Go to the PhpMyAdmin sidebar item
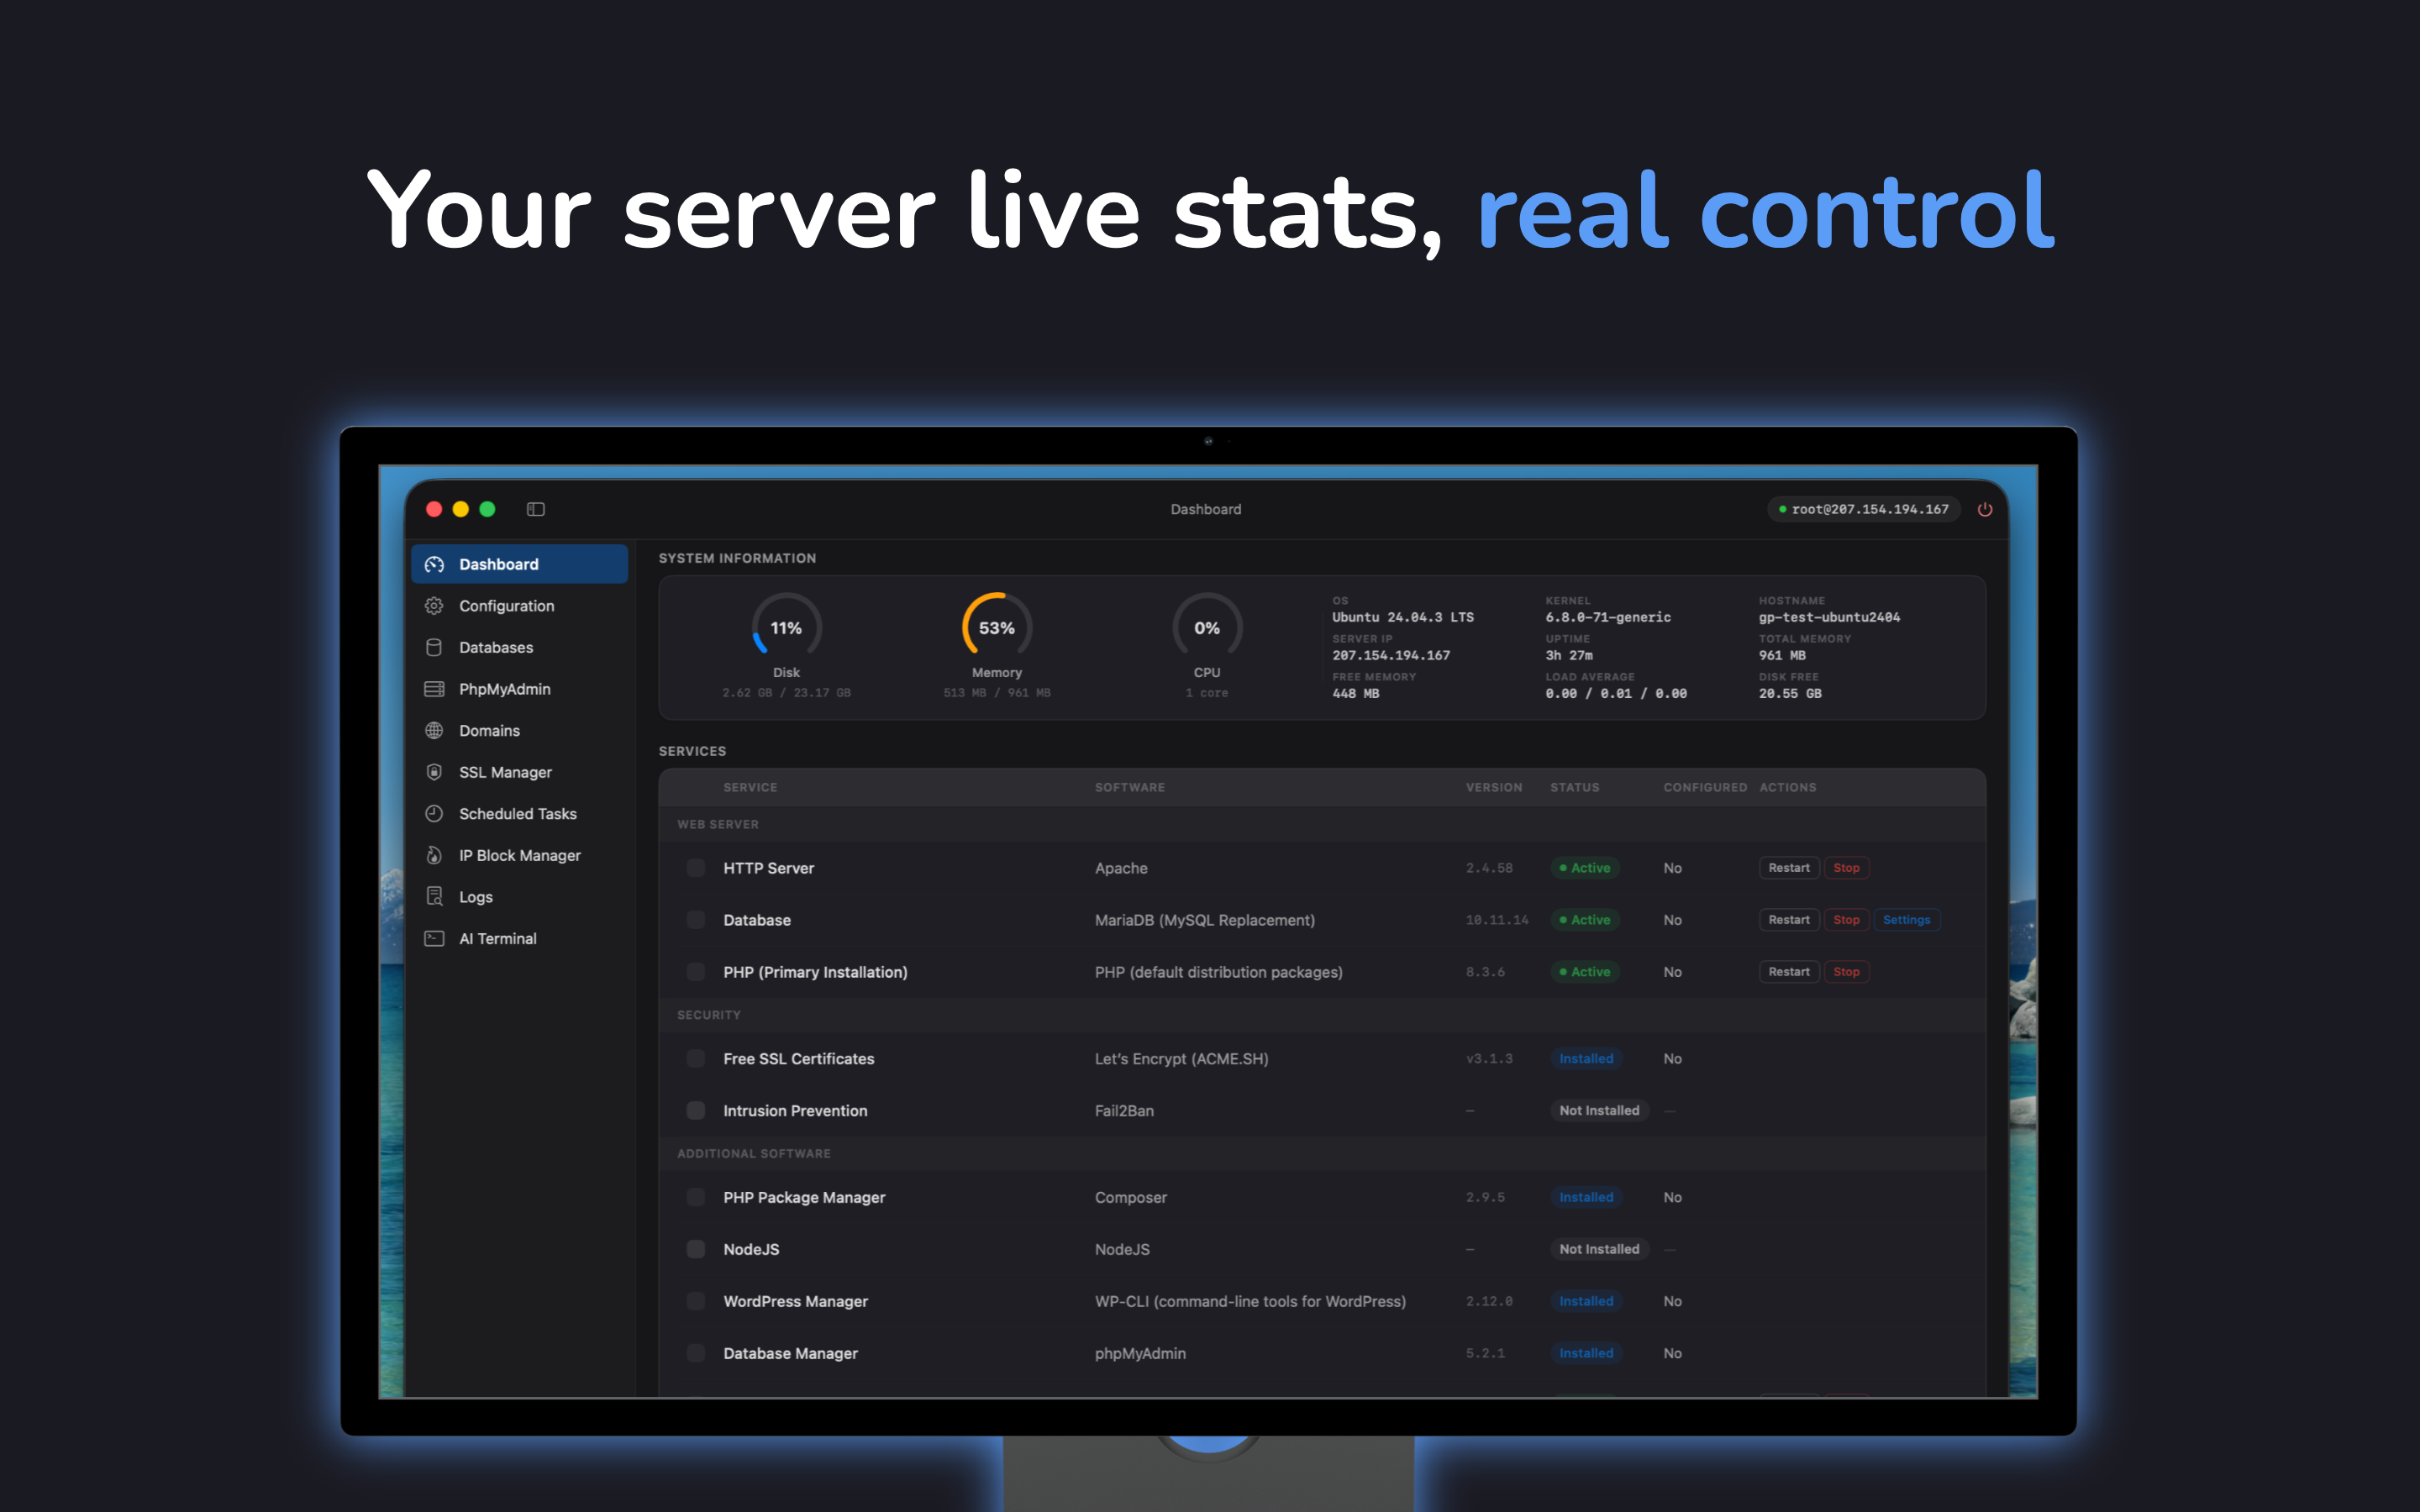Screen dimensions: 2420x1512 (x=504, y=689)
